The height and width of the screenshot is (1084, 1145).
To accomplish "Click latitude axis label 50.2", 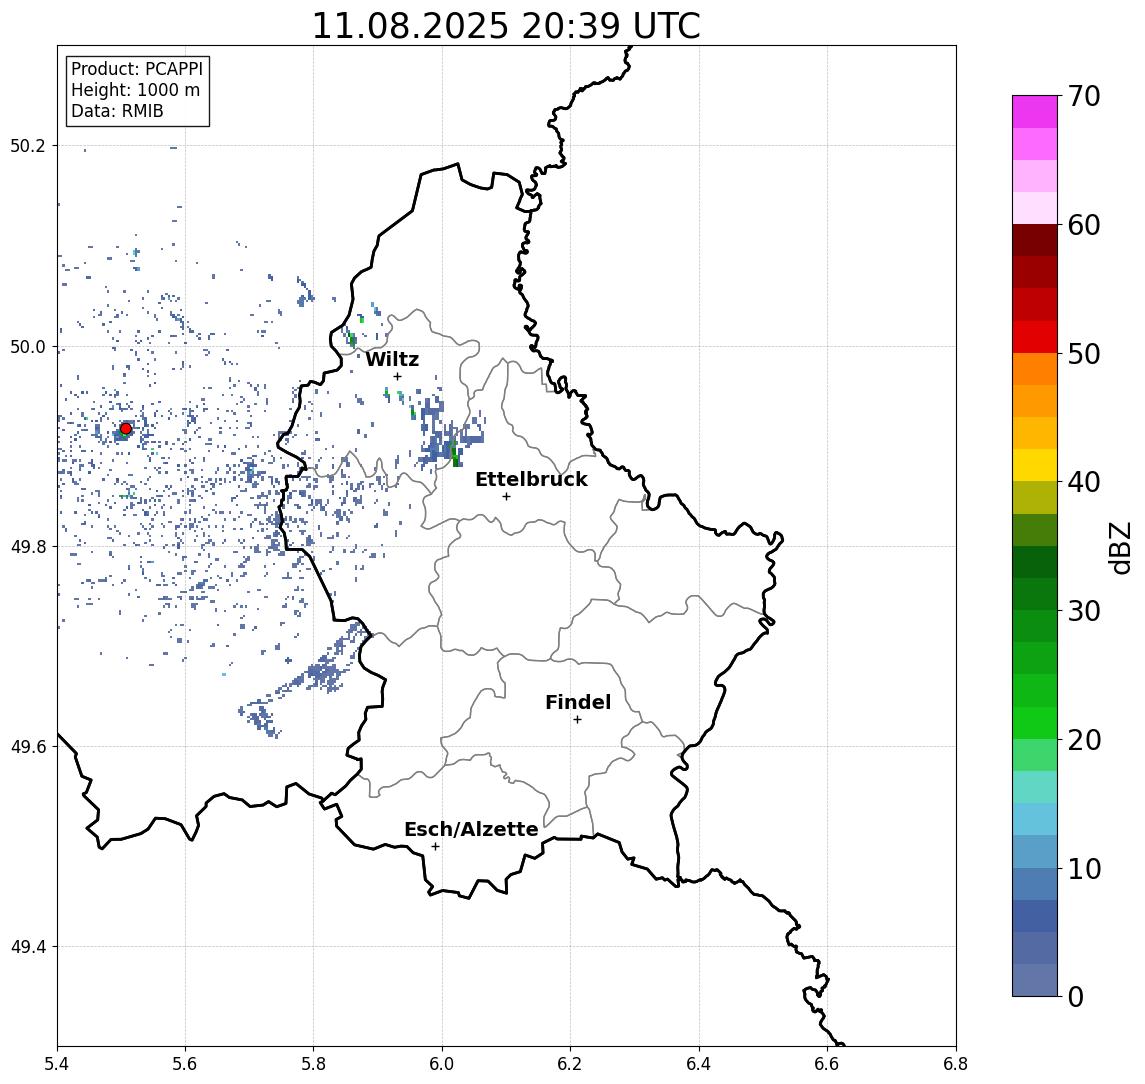I will 28,145.
